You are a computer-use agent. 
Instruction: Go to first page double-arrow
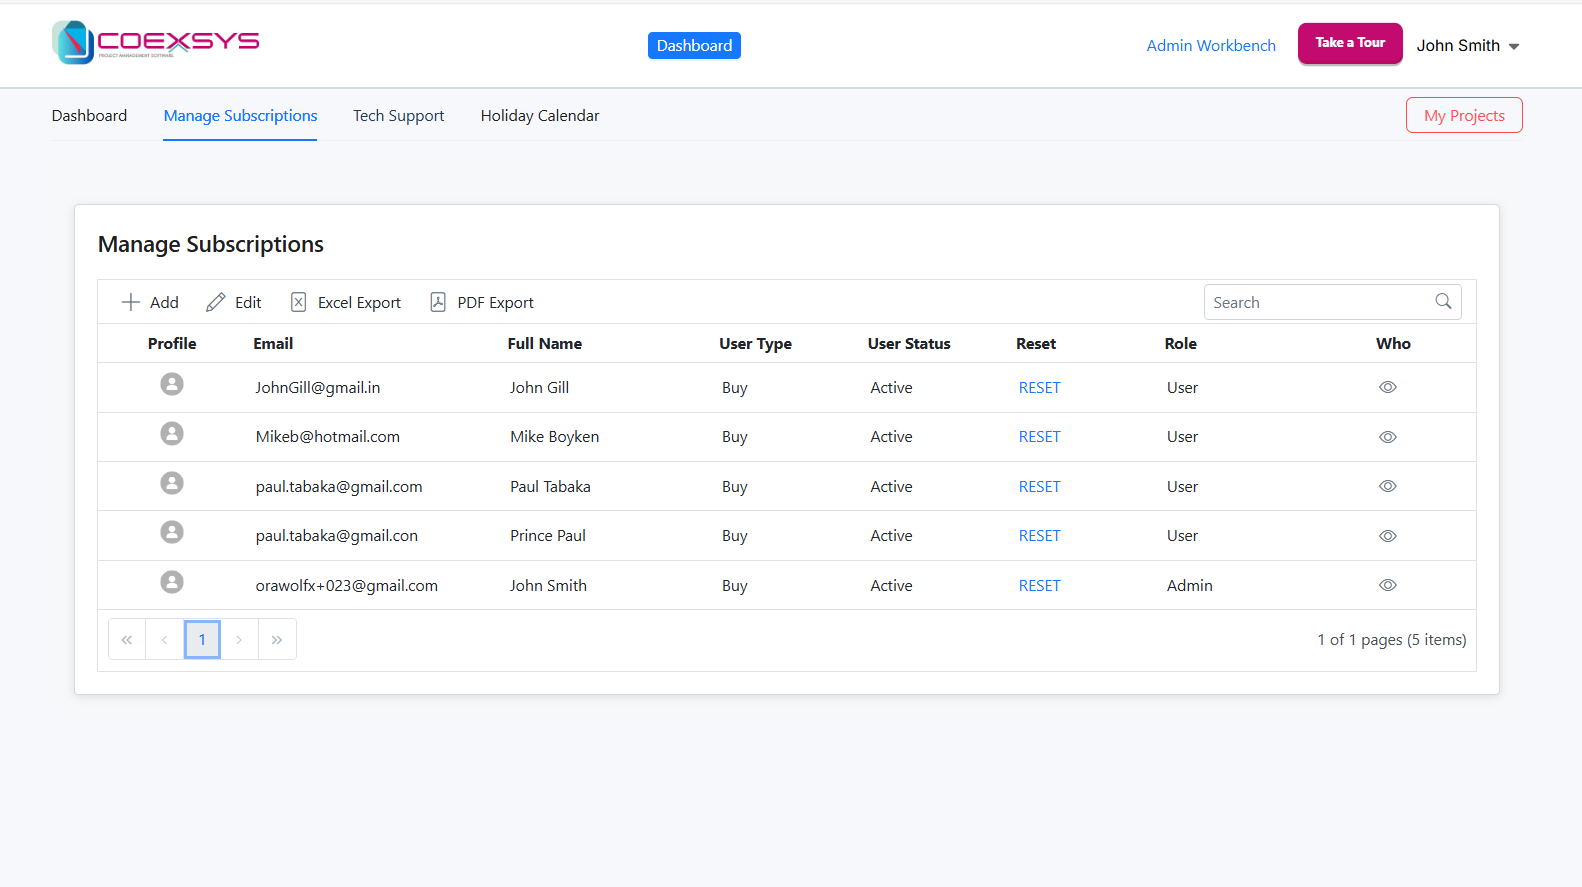[x=127, y=640]
